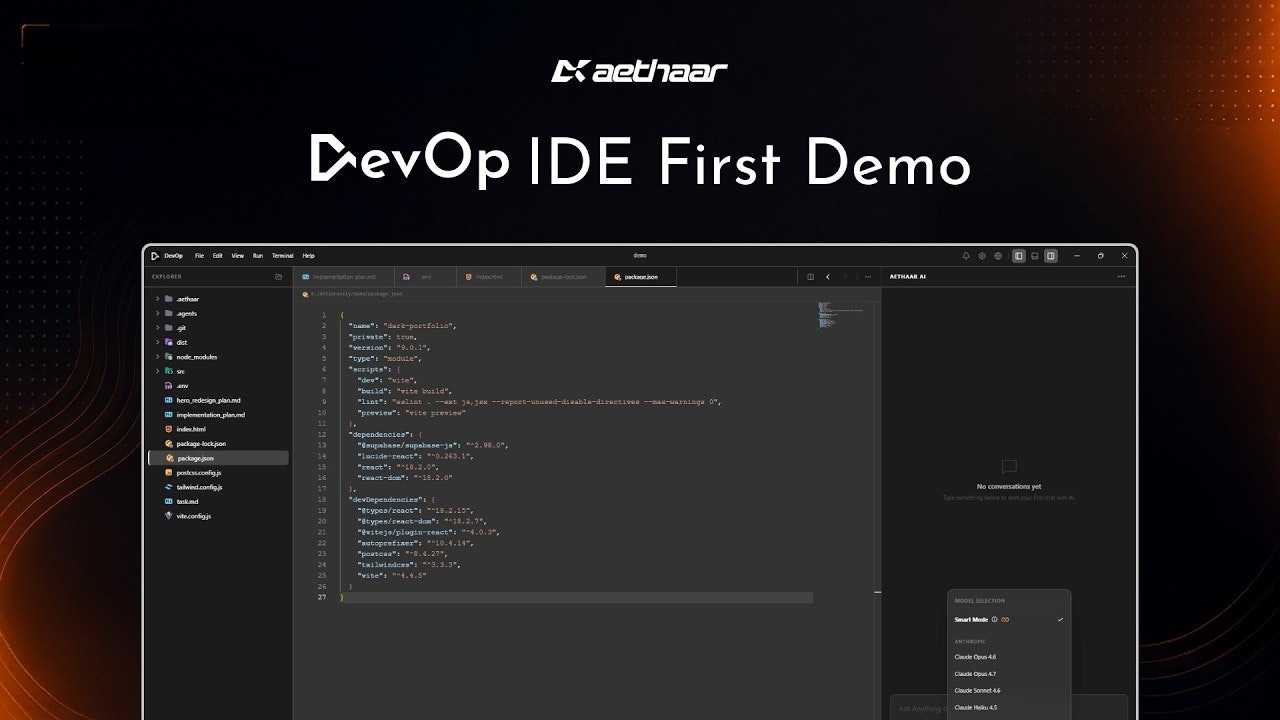The width and height of the screenshot is (1280, 720).
Task: Click the "tailwindcss" line in the code
Action: tap(408, 564)
